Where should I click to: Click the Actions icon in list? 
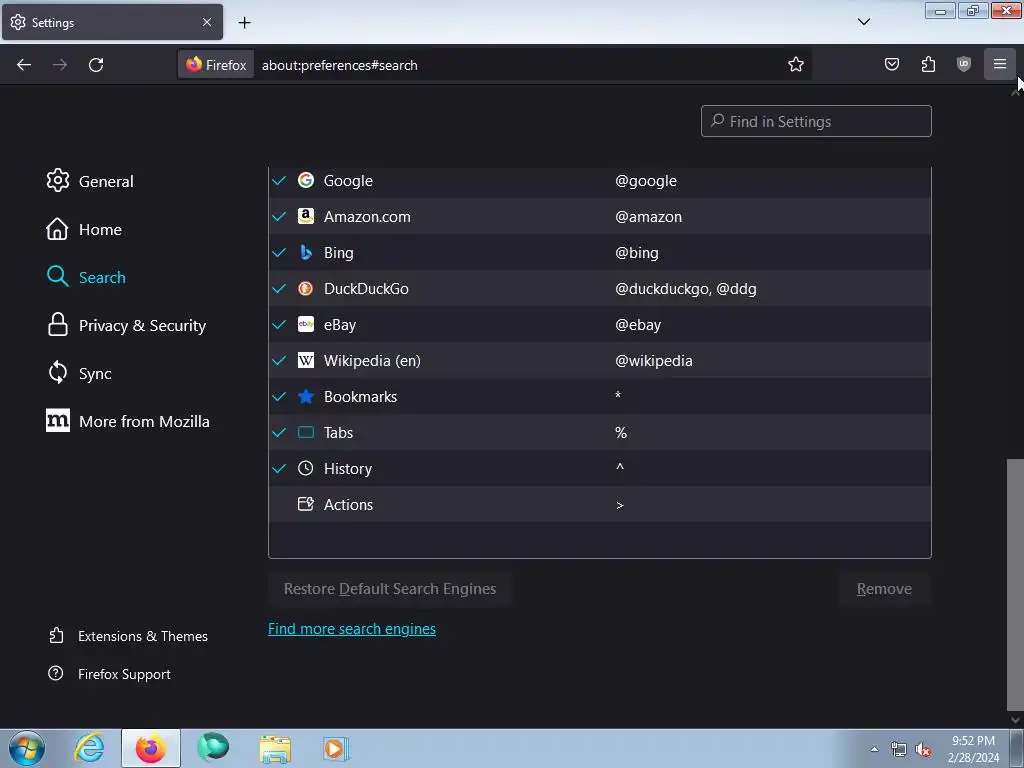click(306, 504)
